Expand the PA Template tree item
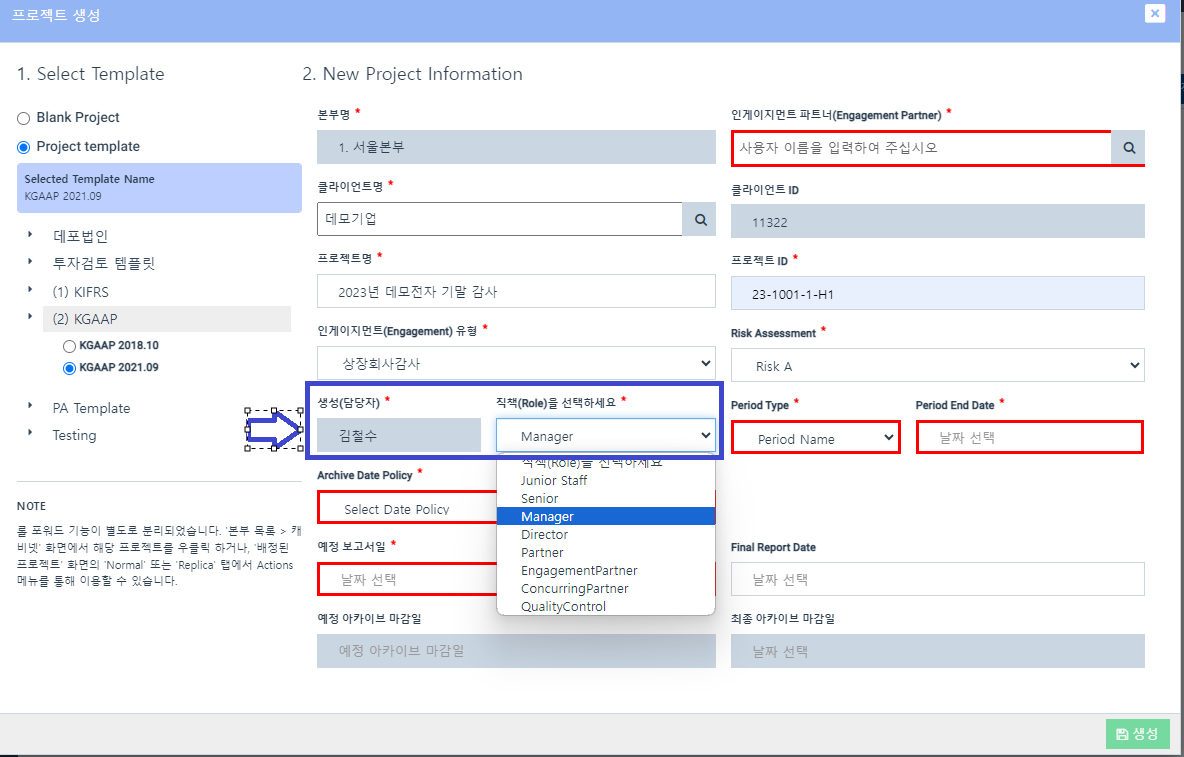 (x=31, y=408)
